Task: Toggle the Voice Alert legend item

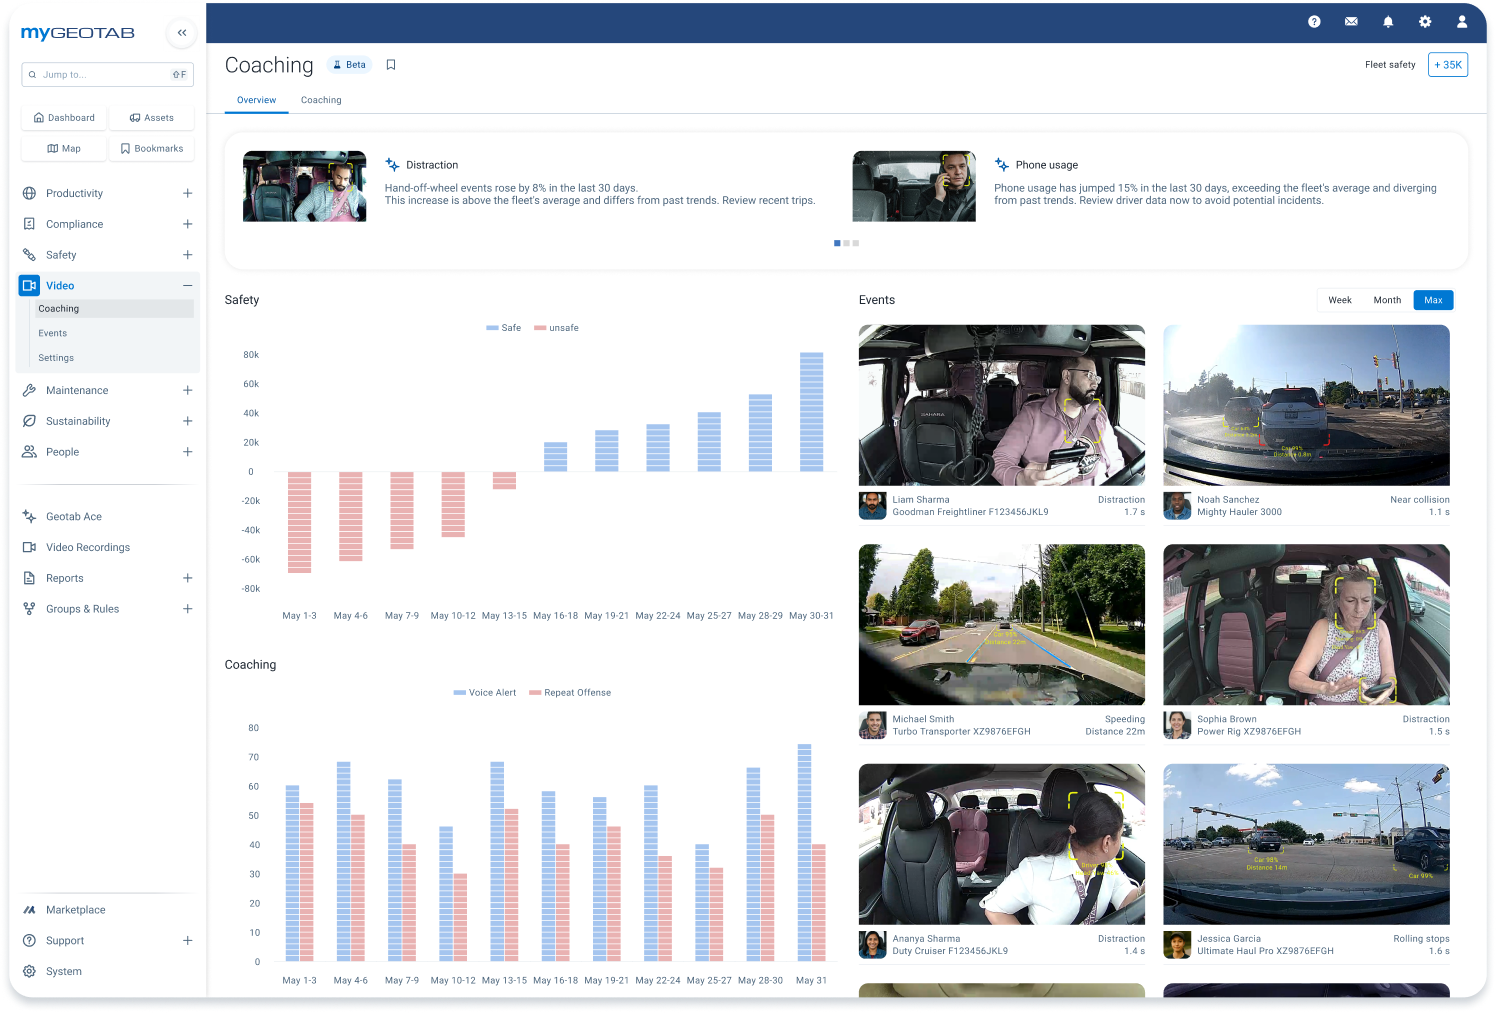Action: pyautogui.click(x=484, y=692)
